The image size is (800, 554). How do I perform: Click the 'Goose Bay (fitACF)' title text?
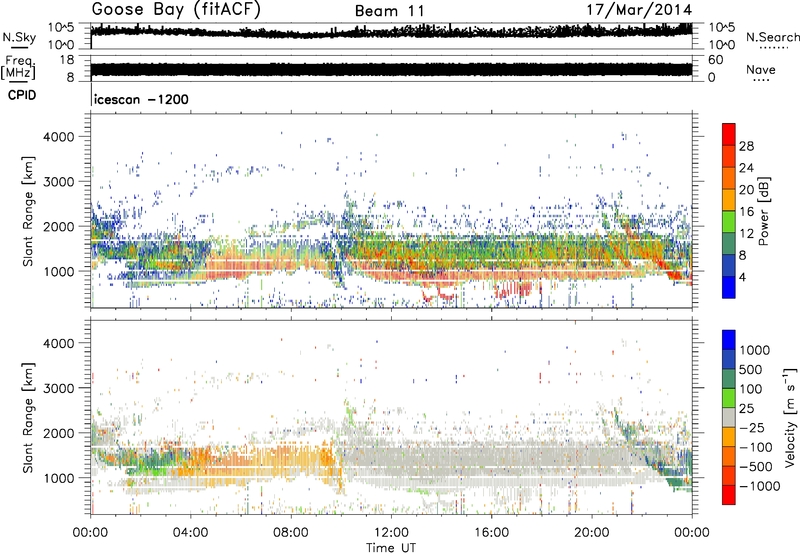coord(176,10)
